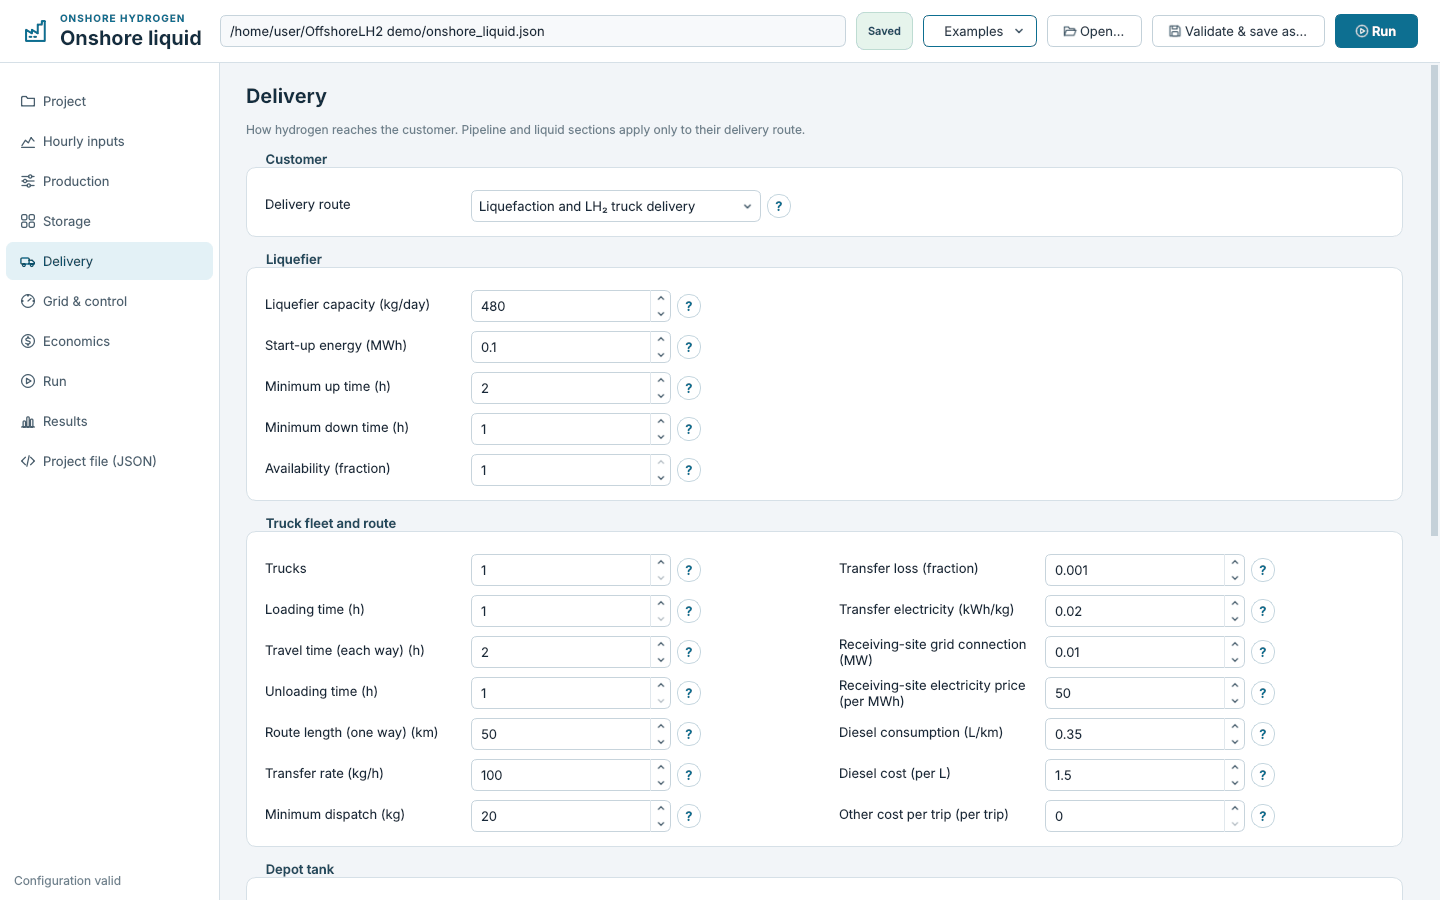Show help for Minimum up time

click(689, 388)
